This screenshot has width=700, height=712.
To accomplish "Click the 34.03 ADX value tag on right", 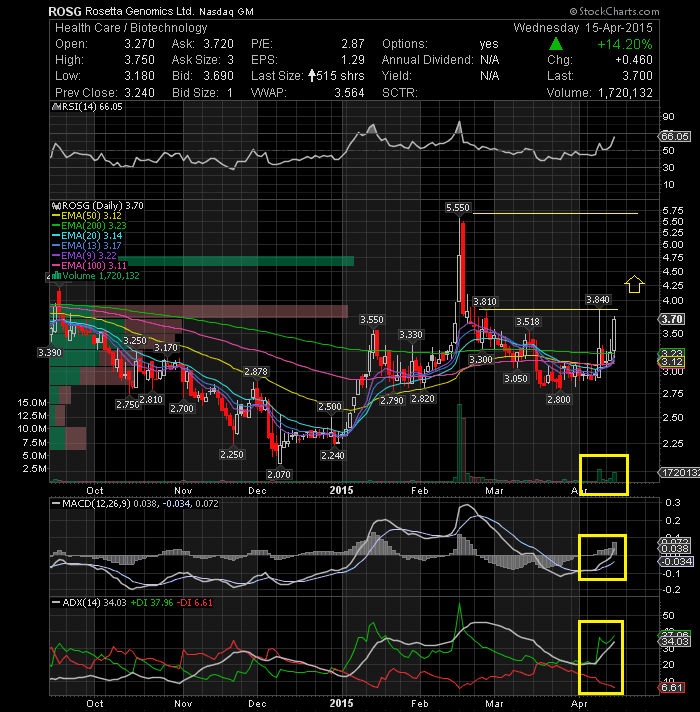I will point(675,641).
